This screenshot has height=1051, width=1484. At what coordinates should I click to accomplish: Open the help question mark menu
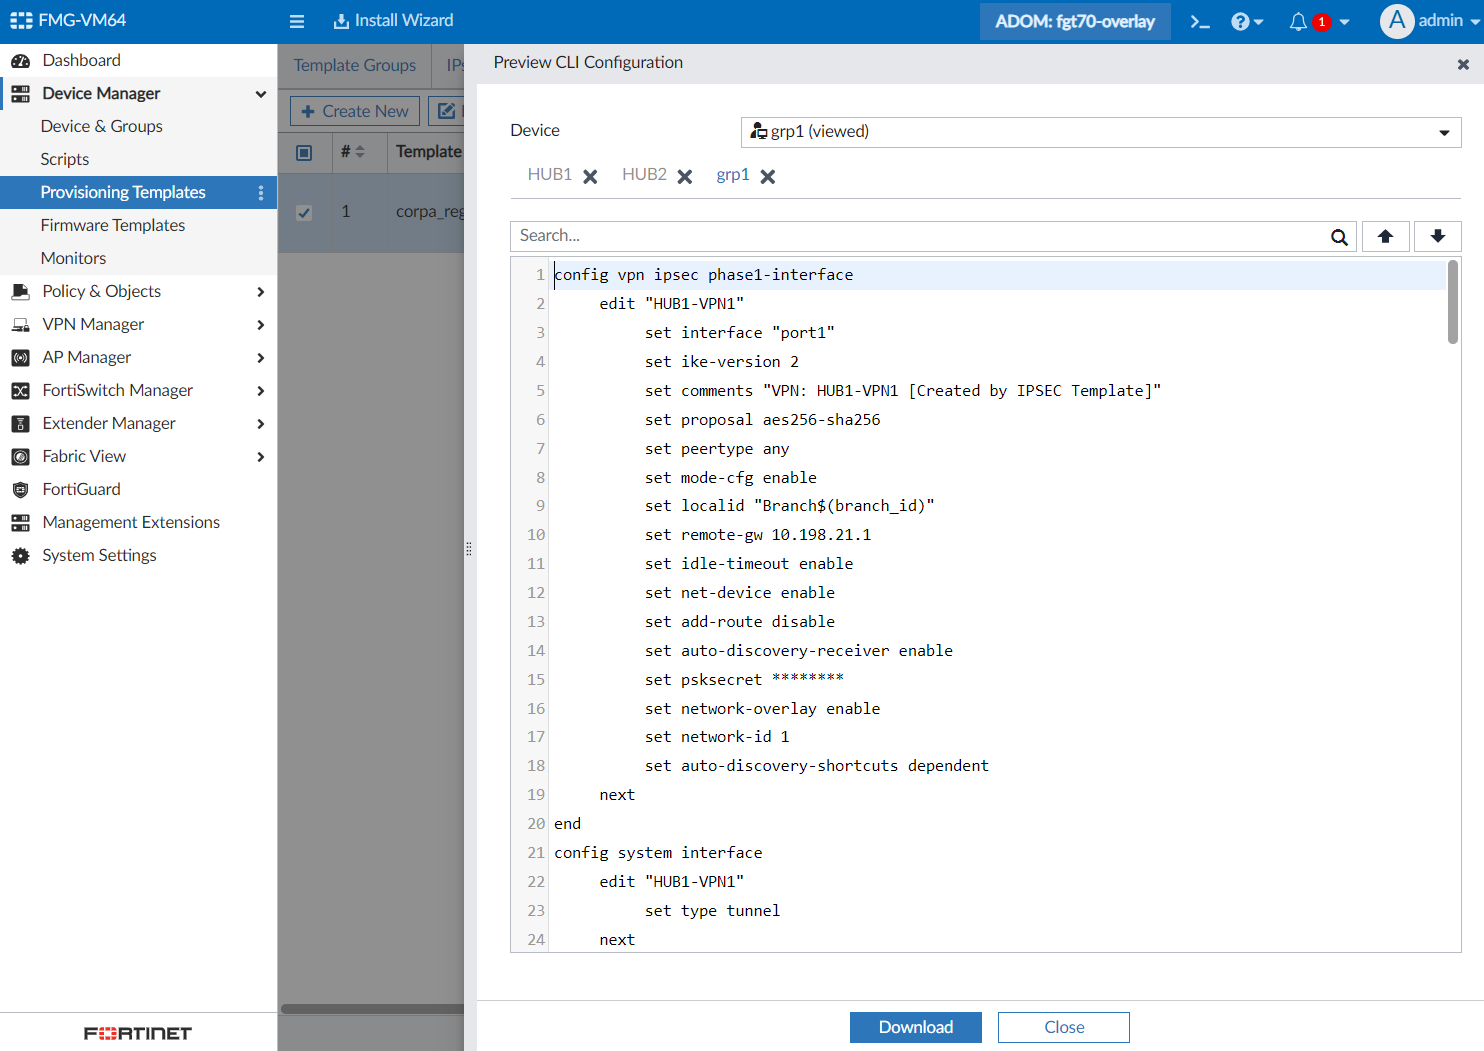[1246, 21]
